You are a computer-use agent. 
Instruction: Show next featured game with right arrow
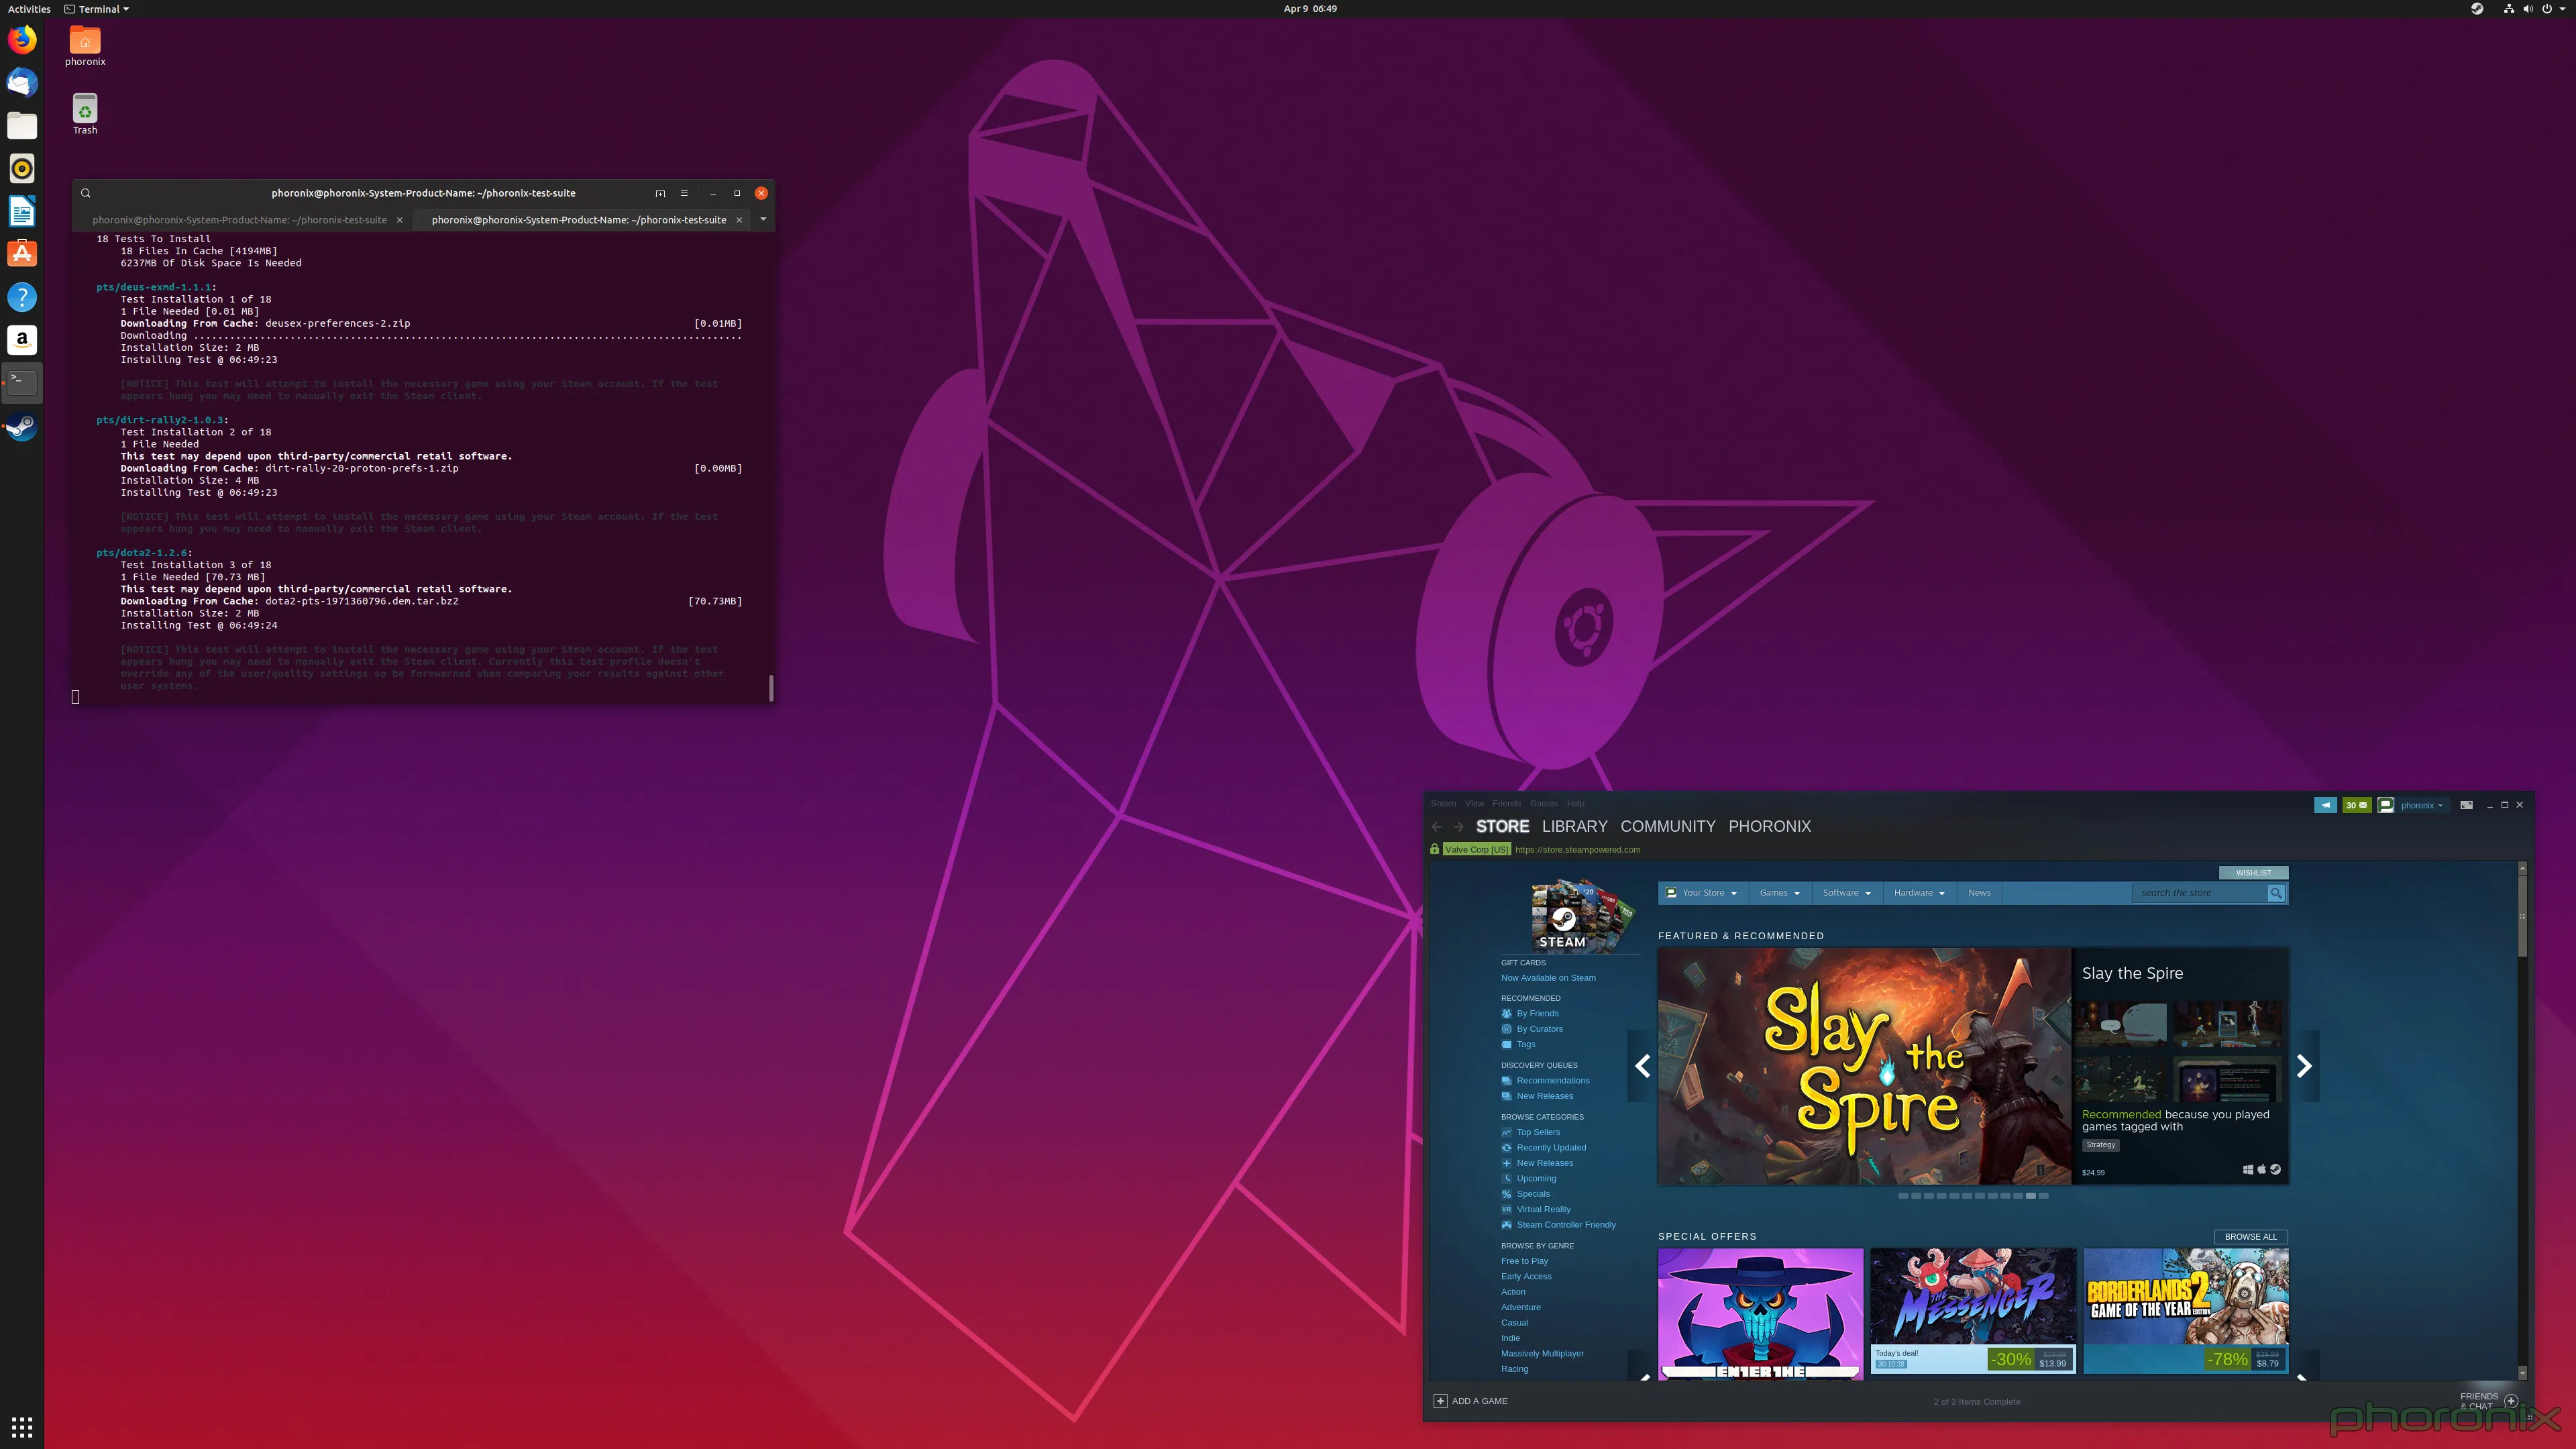pos(2304,1066)
